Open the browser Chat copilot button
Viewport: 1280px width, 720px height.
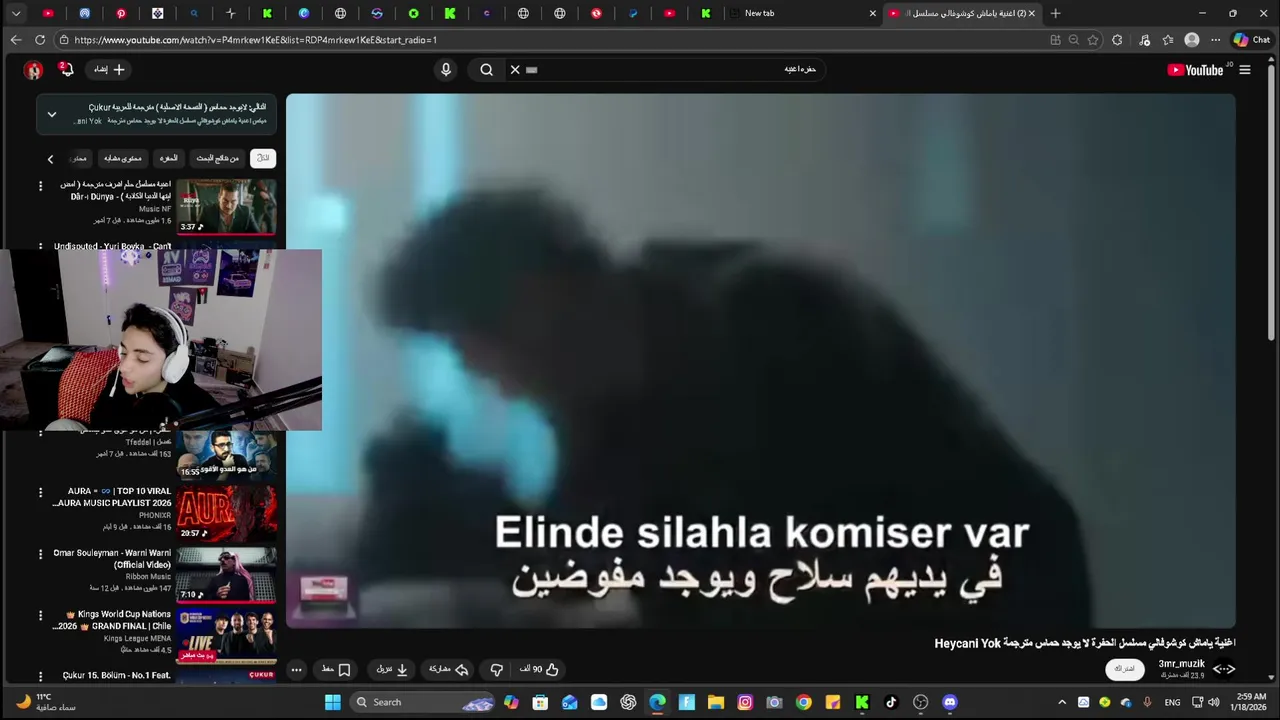(1250, 40)
